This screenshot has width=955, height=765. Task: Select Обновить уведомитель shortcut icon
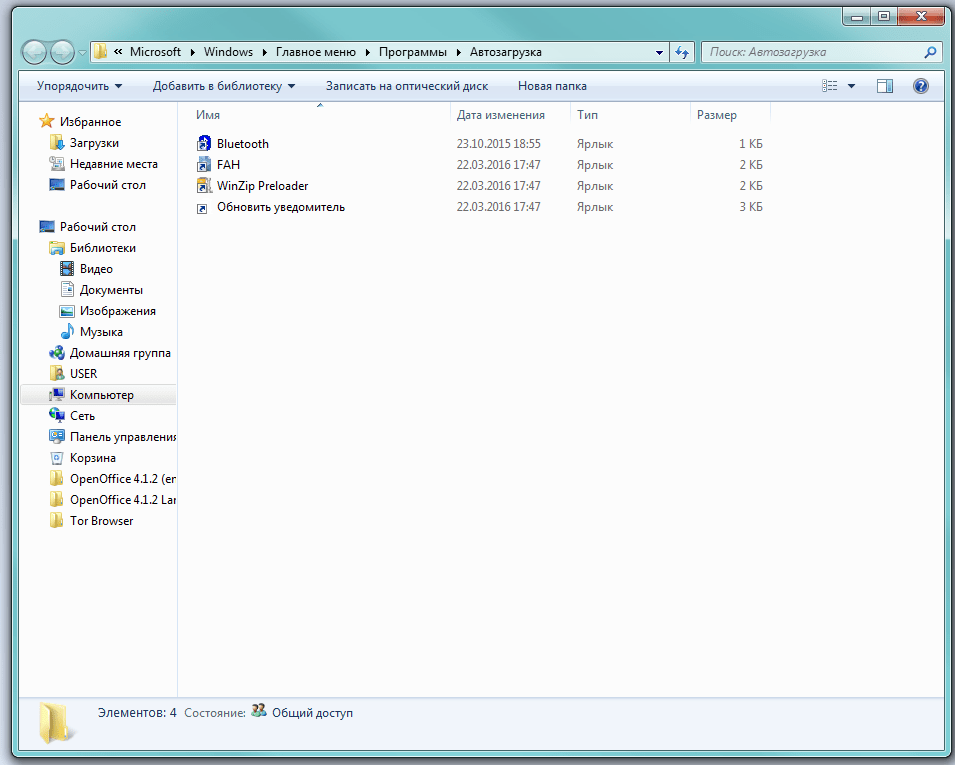click(x=202, y=209)
